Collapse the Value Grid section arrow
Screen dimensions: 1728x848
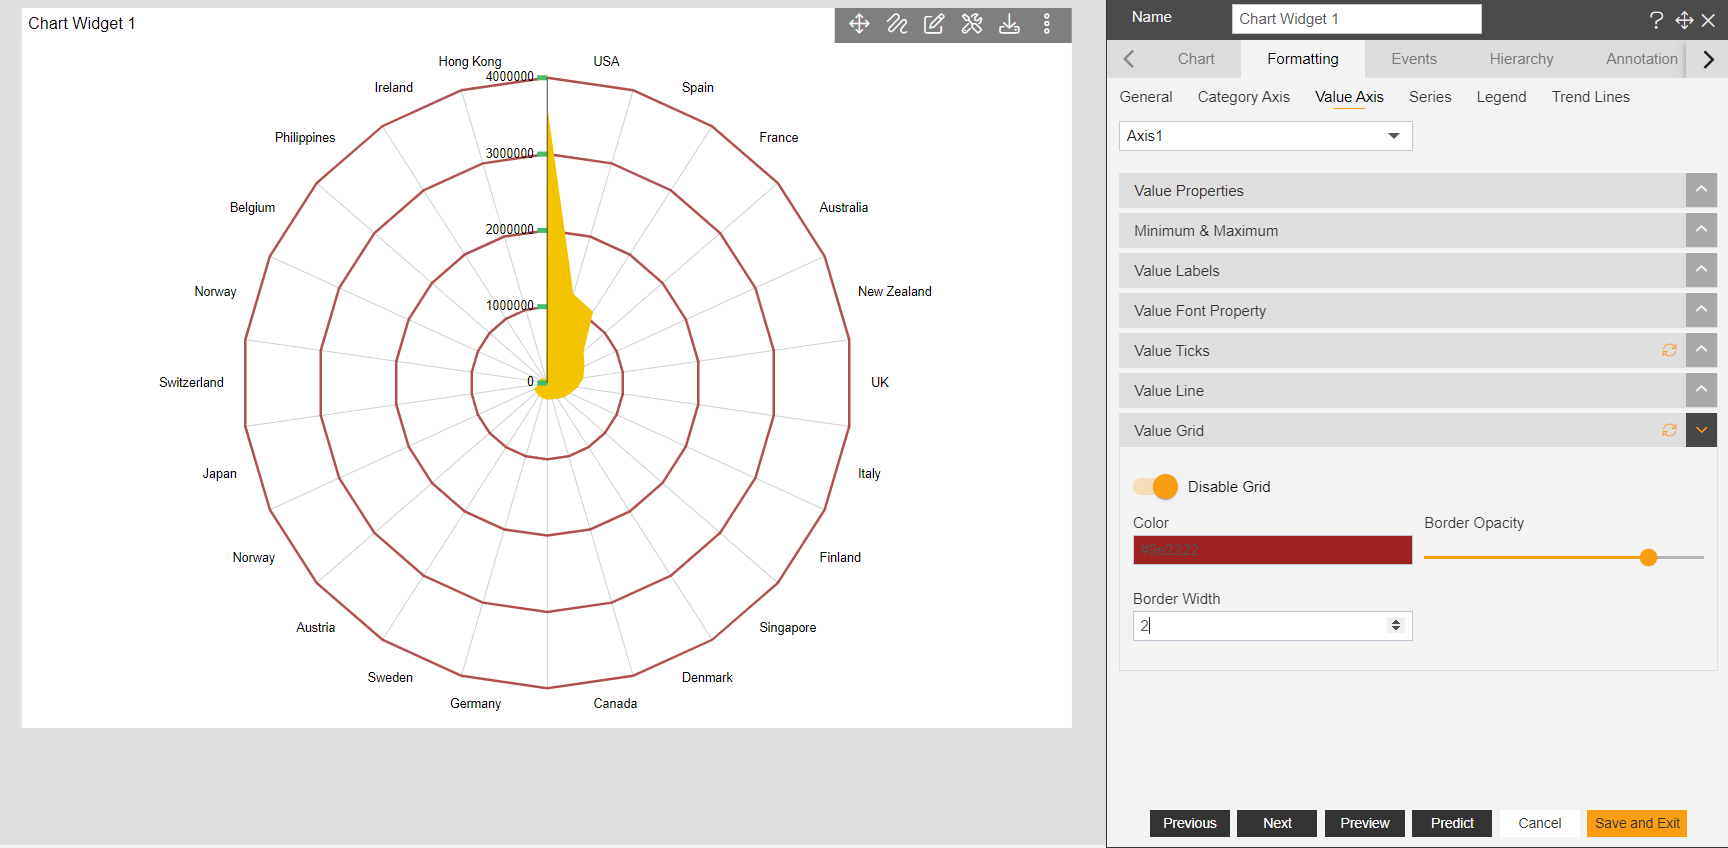(1701, 430)
